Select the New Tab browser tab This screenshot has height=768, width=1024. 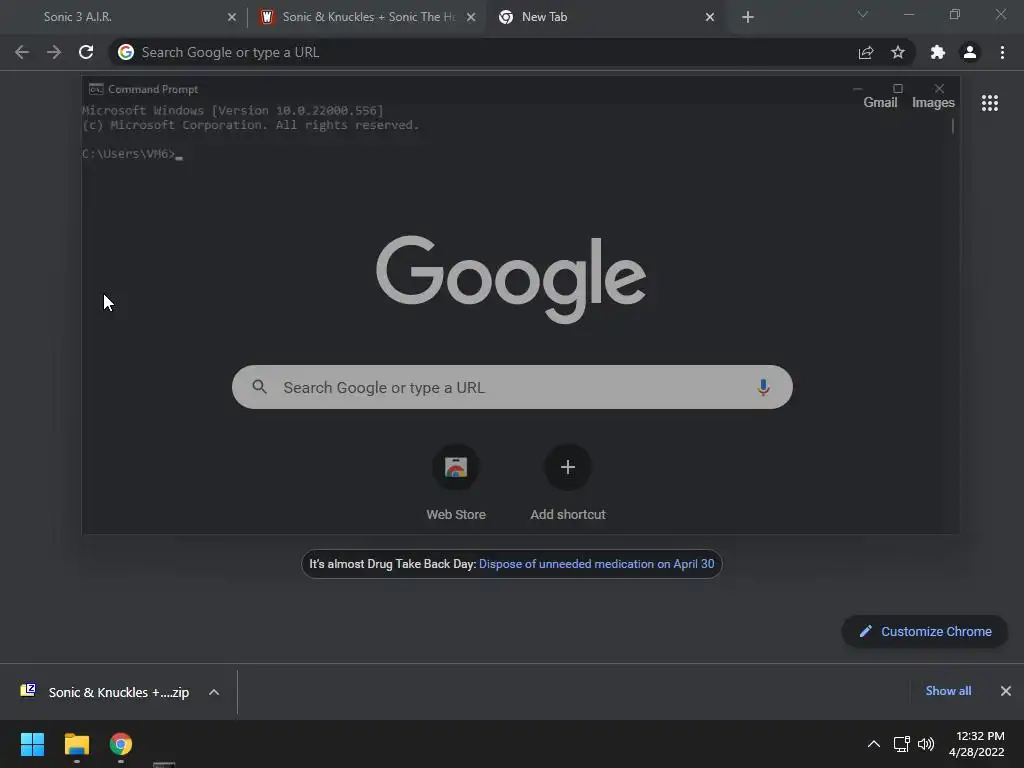pyautogui.click(x=606, y=17)
